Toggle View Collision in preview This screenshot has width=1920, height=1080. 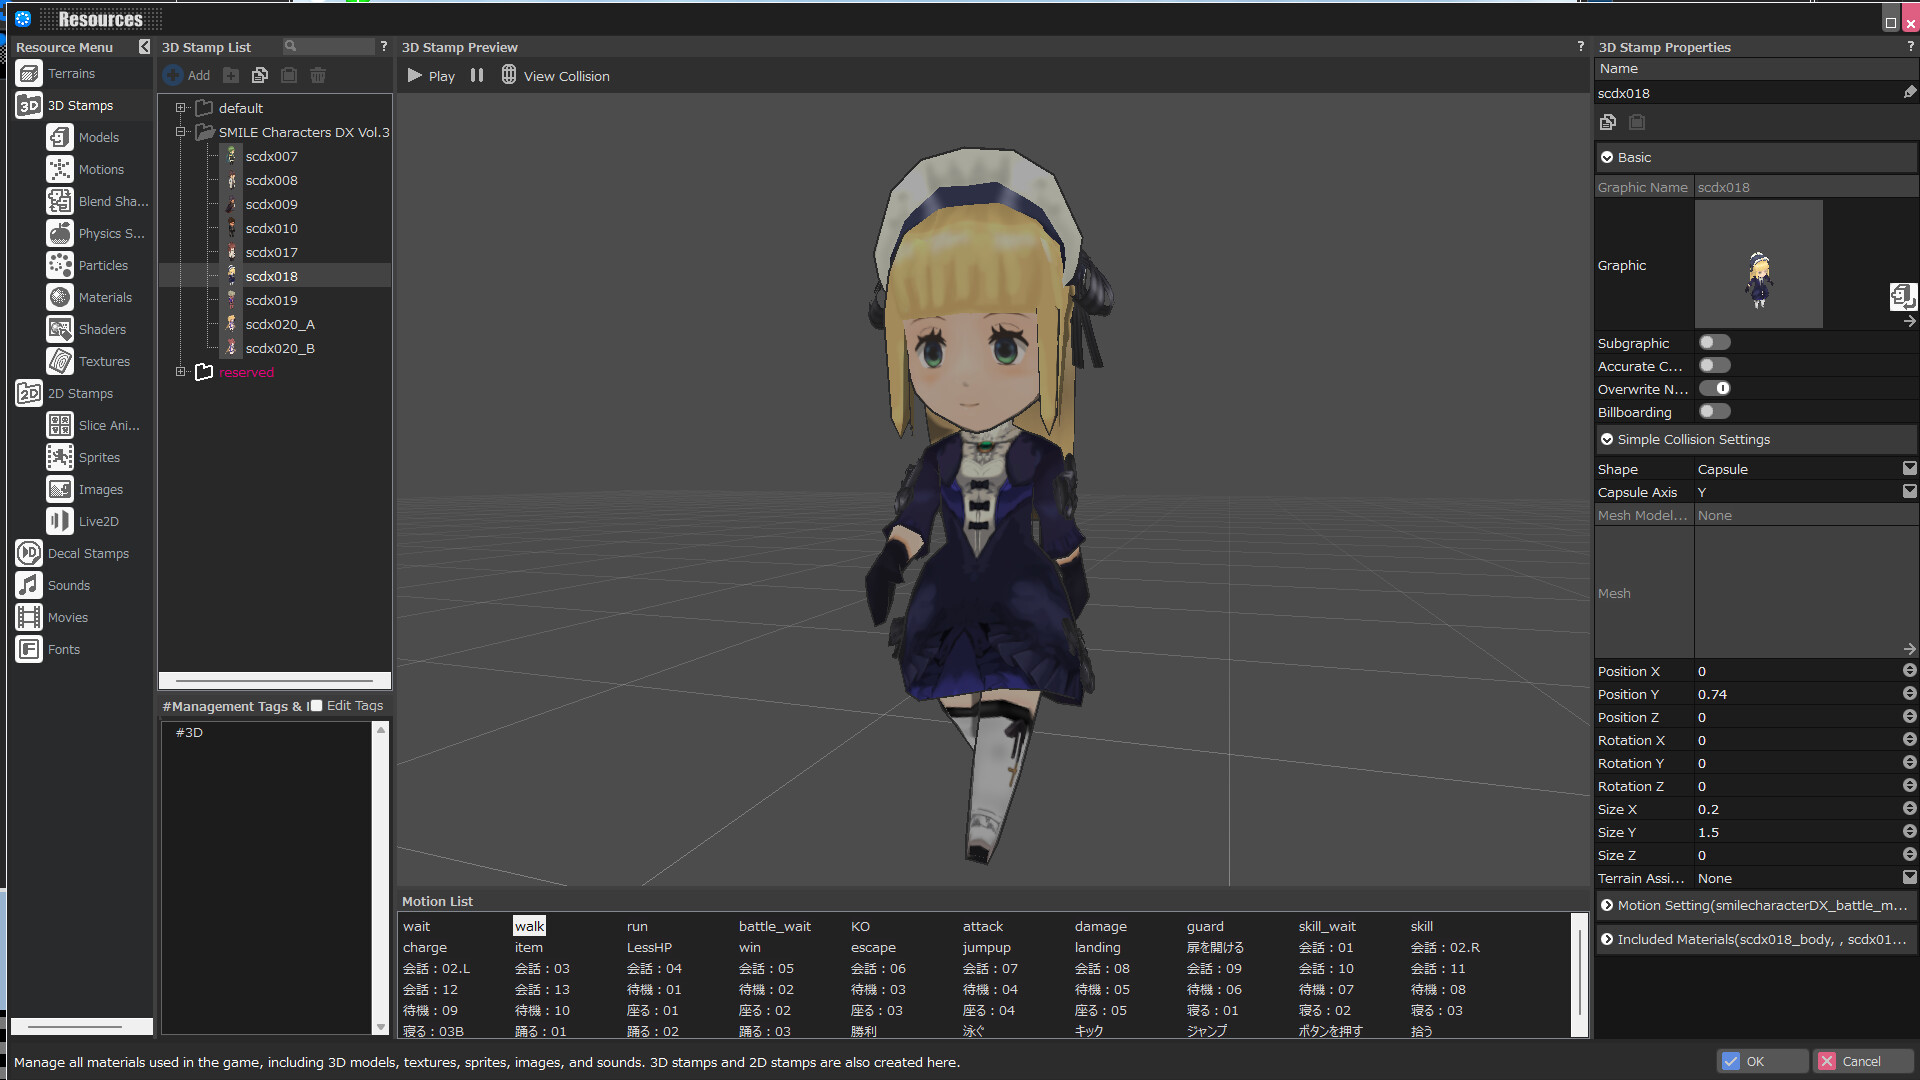(x=555, y=75)
